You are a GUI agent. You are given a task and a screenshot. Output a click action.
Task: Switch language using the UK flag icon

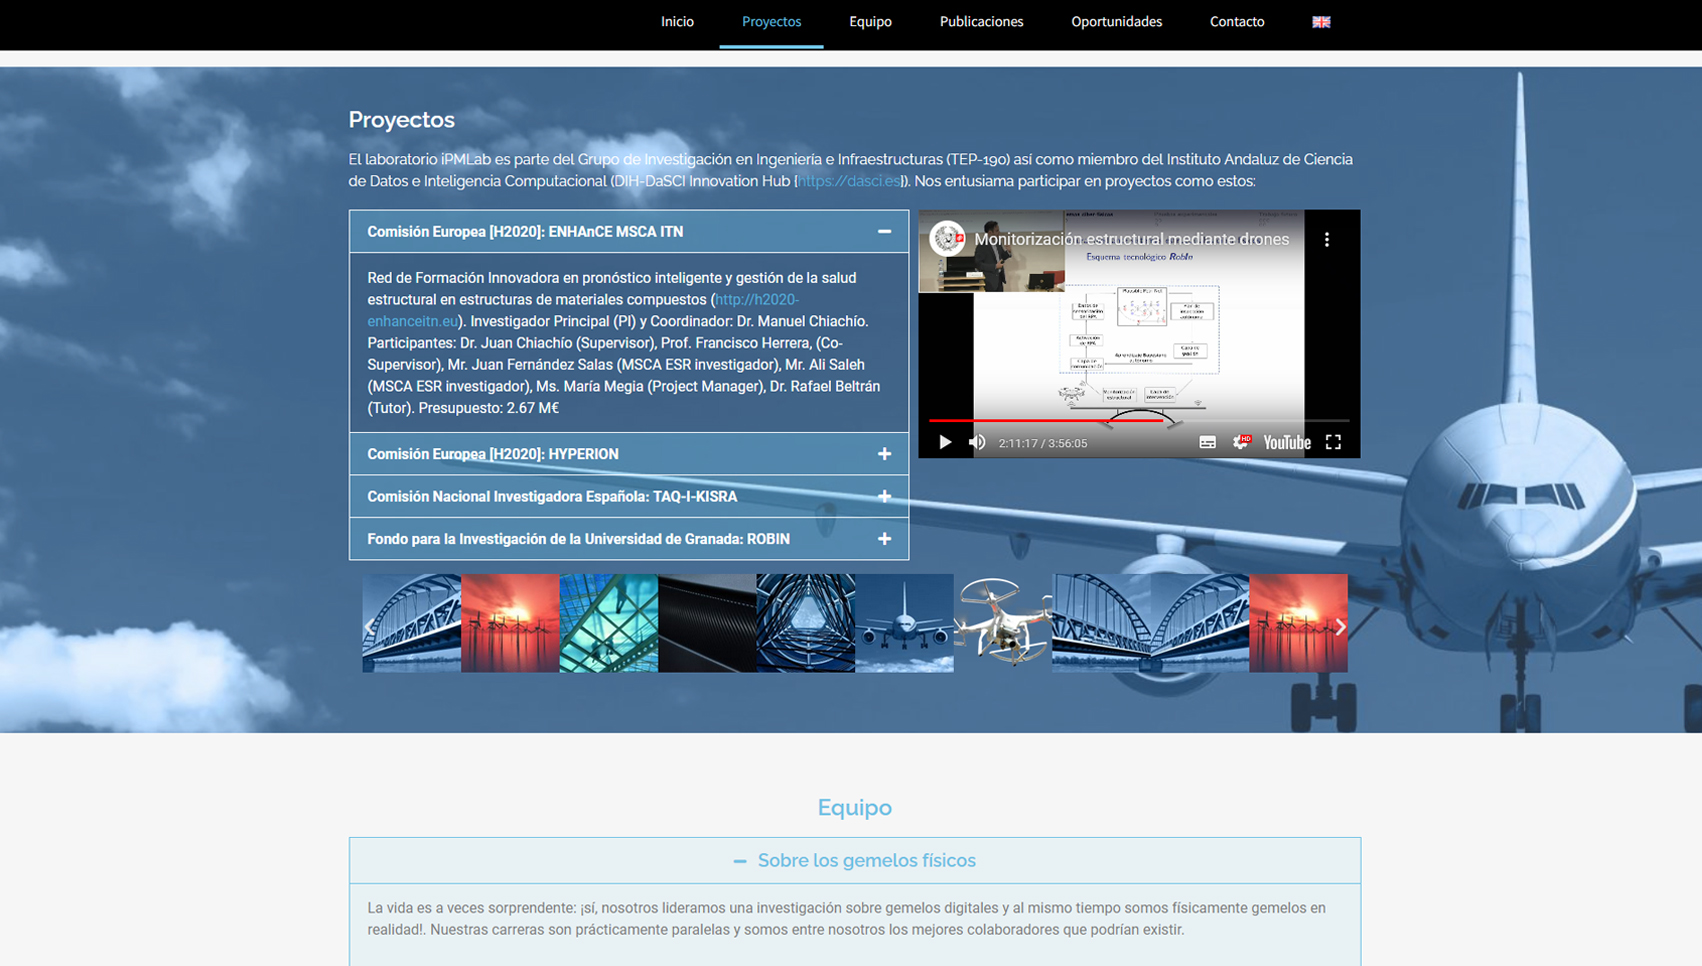point(1320,21)
